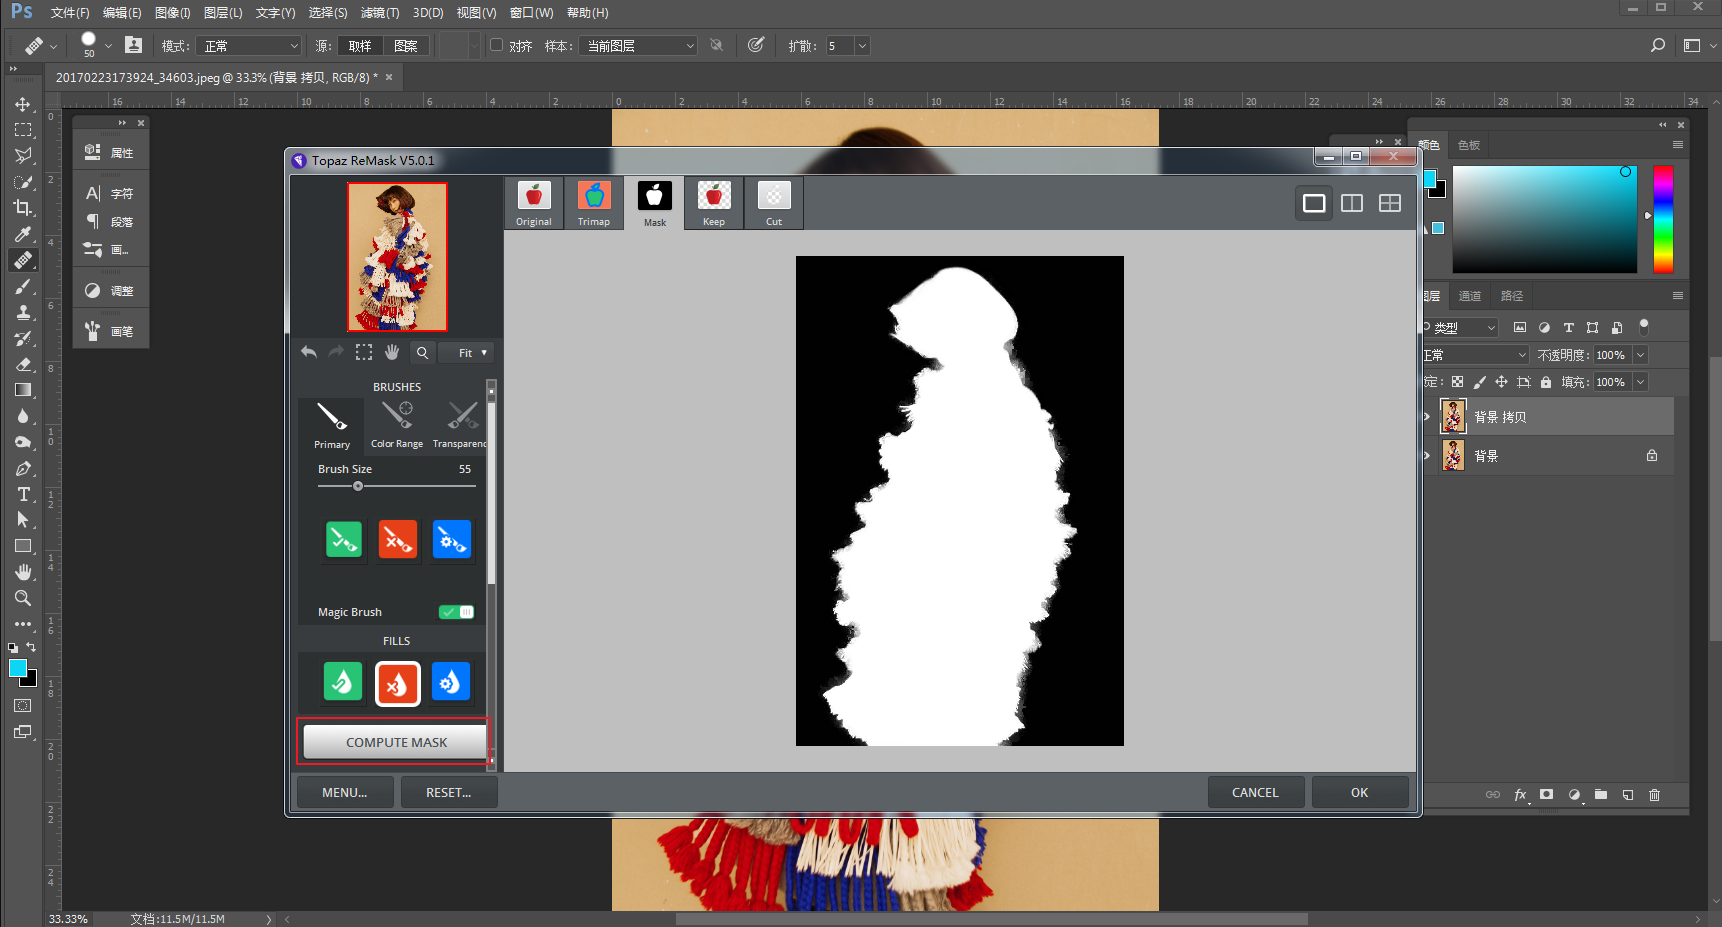Click the ReMask magnifier zoom icon
The height and width of the screenshot is (927, 1722).
pyautogui.click(x=422, y=352)
